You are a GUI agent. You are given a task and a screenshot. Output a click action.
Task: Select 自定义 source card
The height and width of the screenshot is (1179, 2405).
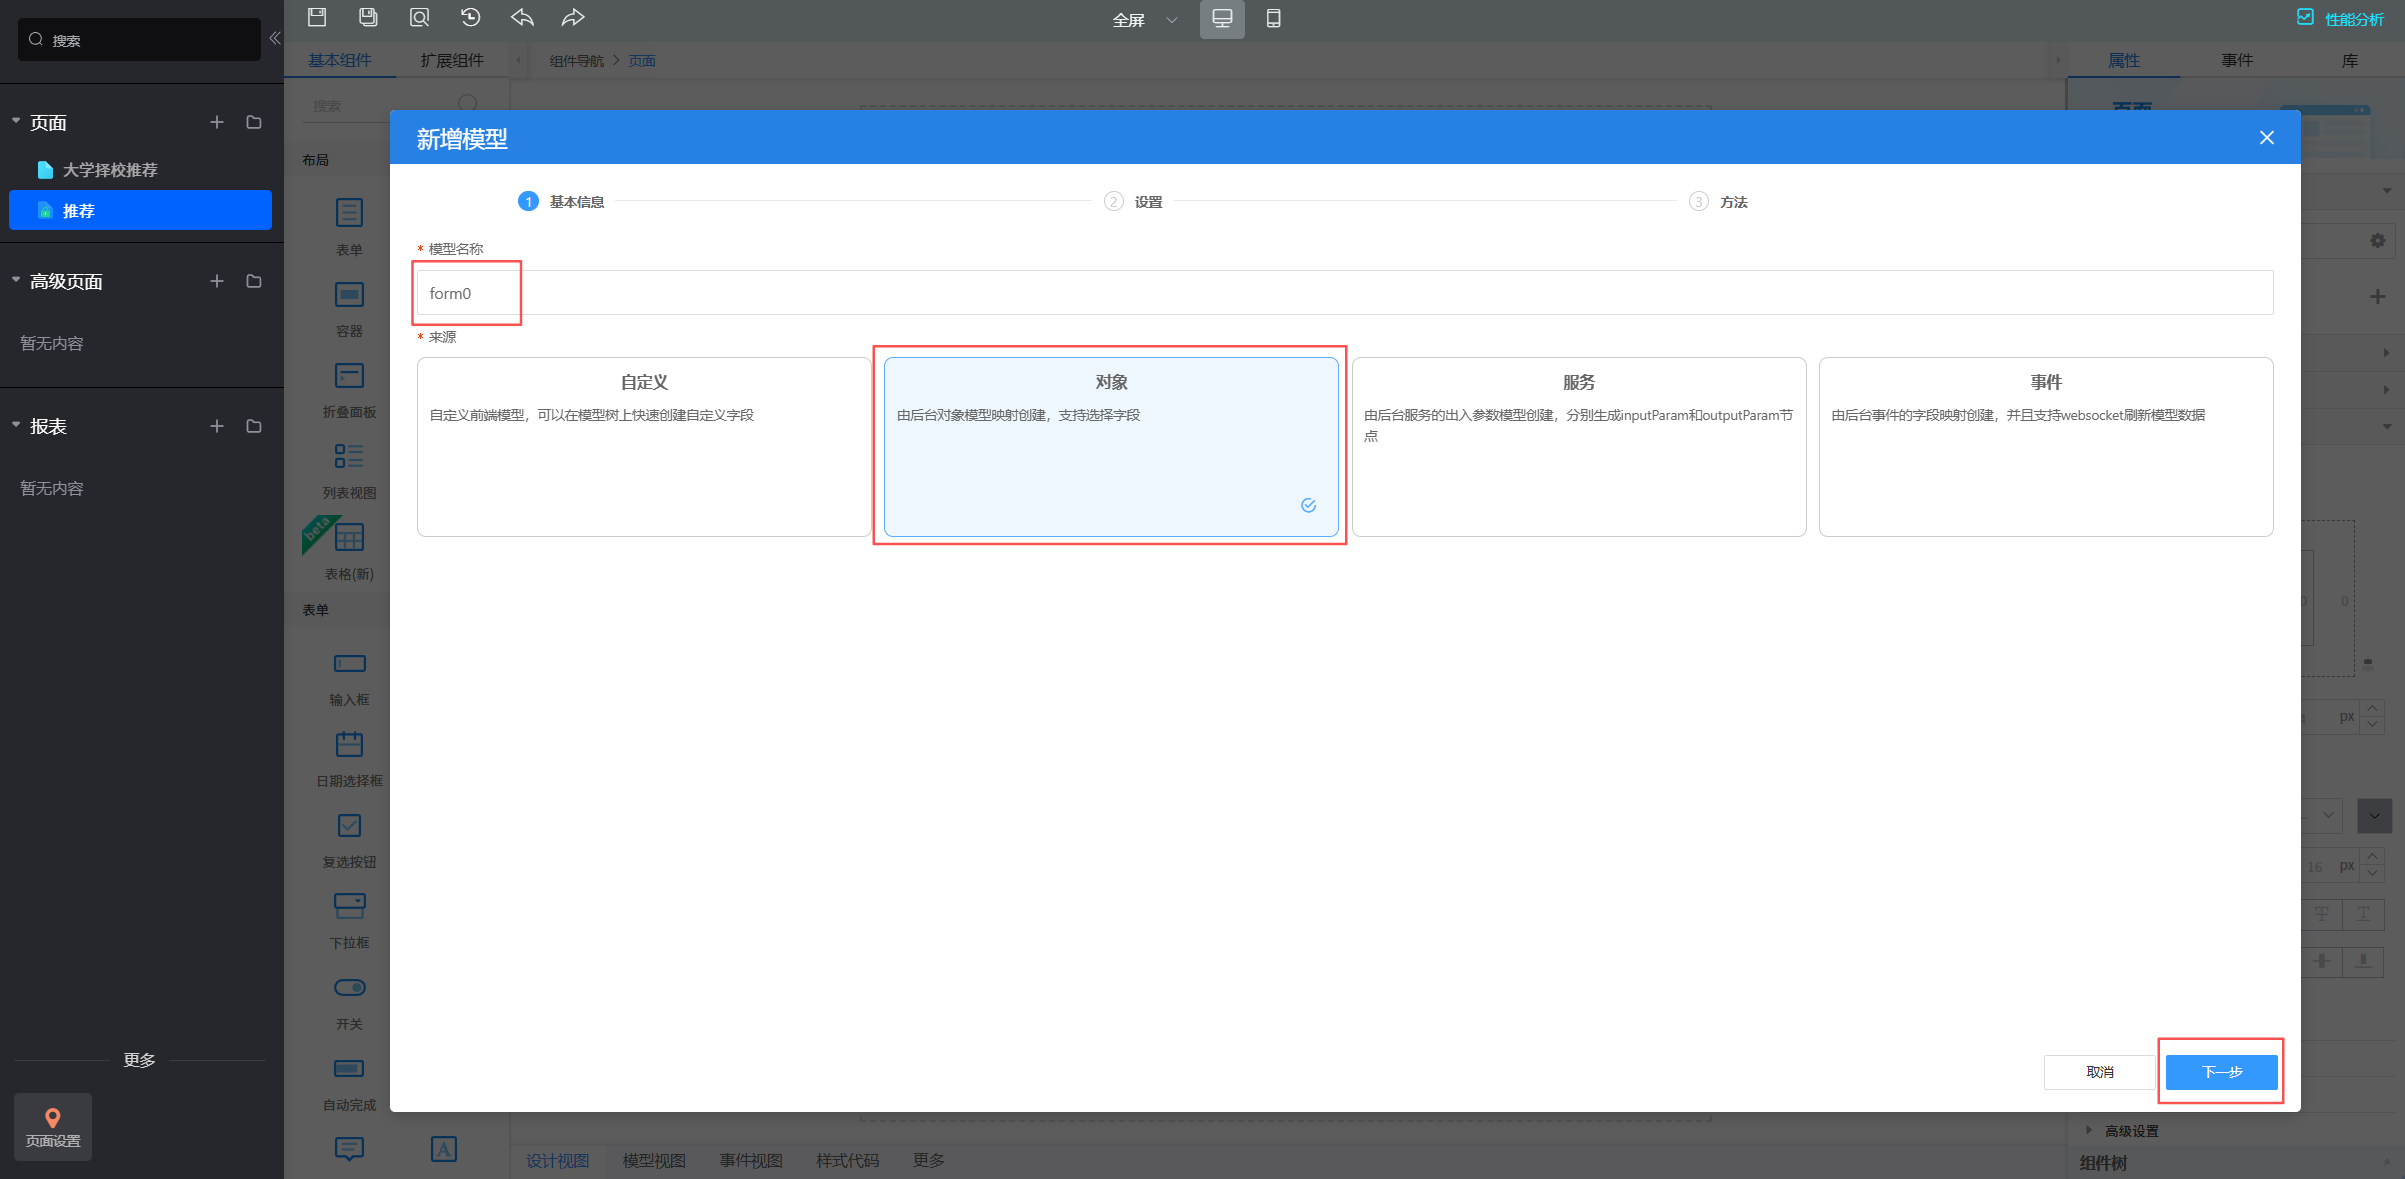point(643,446)
